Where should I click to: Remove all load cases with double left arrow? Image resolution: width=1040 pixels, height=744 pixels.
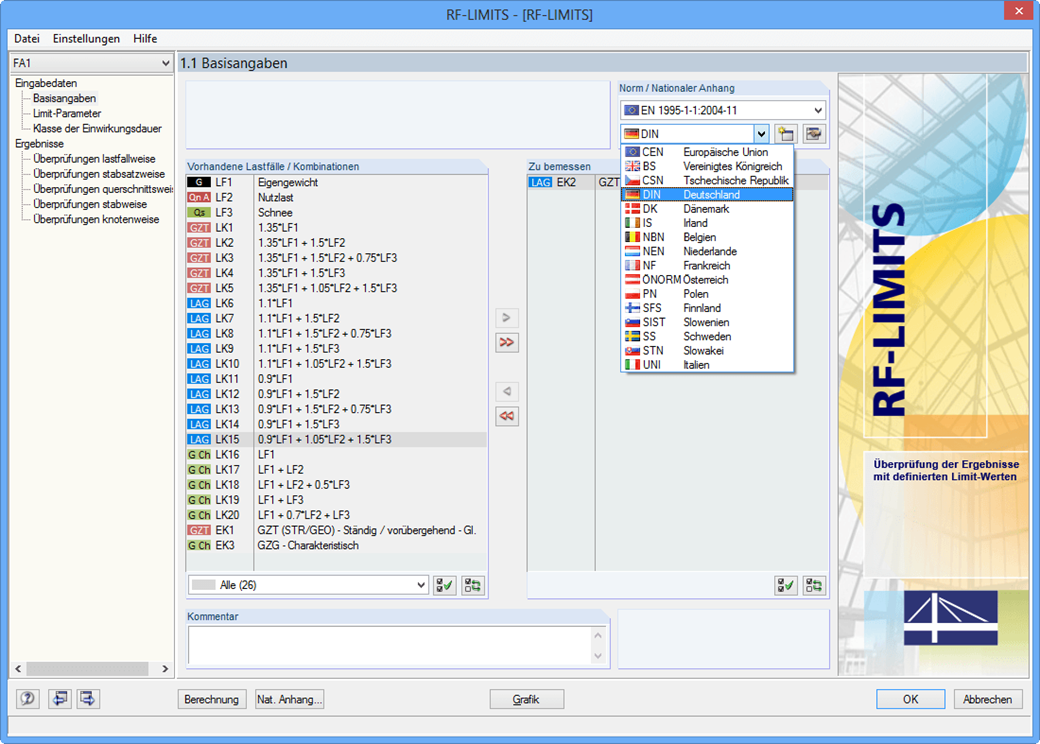pyautogui.click(x=507, y=416)
